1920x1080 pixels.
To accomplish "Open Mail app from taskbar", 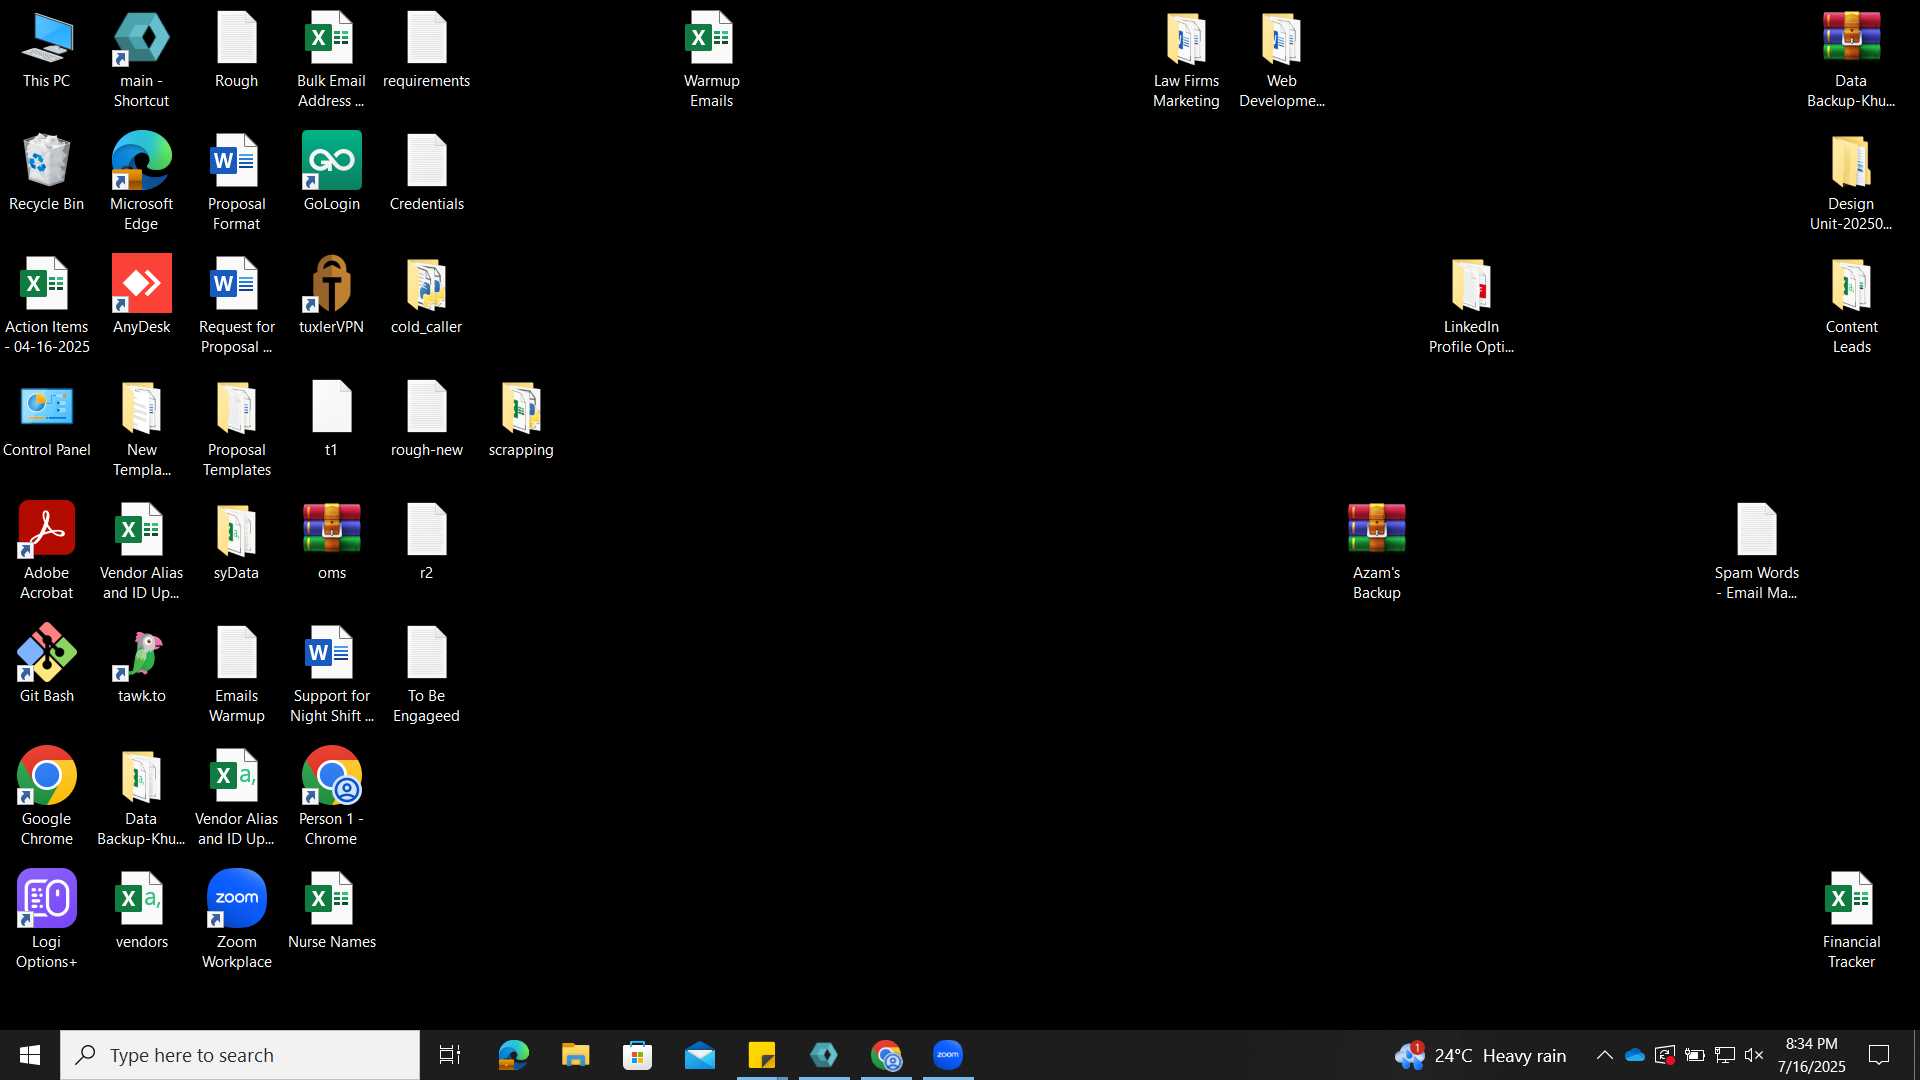I will pyautogui.click(x=700, y=1055).
